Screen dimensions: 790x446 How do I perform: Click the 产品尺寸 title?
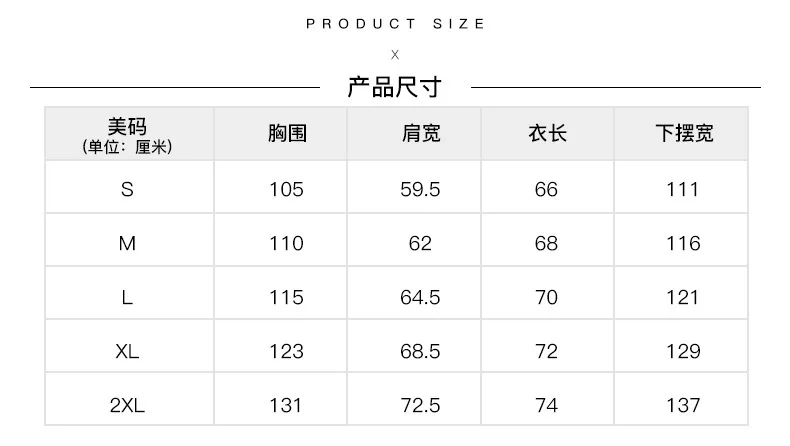click(x=395, y=87)
